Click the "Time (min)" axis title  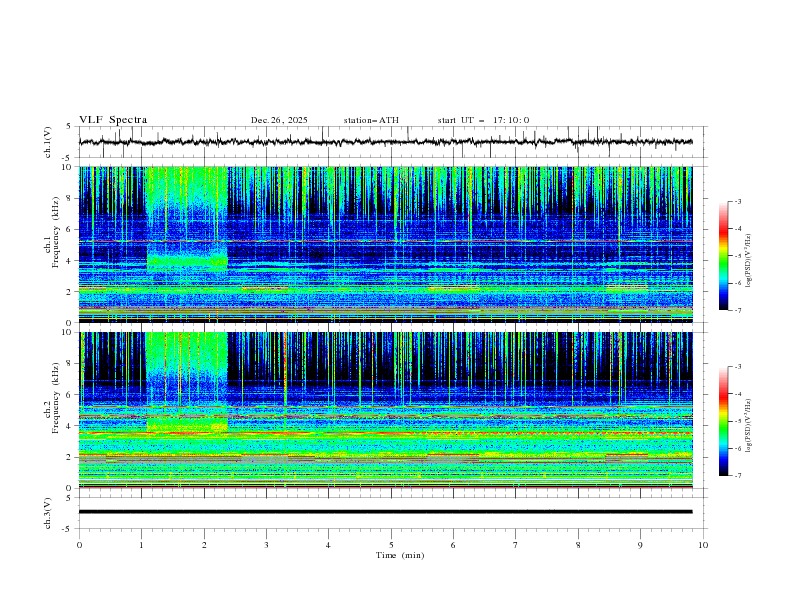click(x=400, y=555)
